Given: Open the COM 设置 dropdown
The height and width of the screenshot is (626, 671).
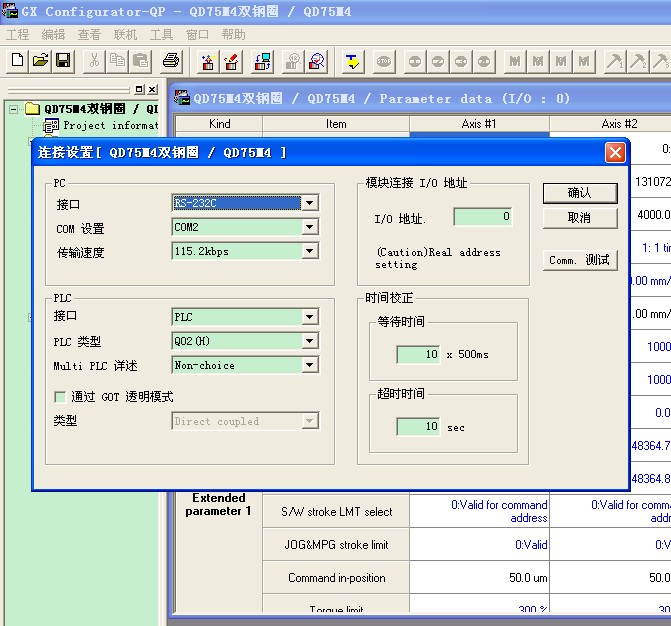Looking at the screenshot, I should pyautogui.click(x=310, y=227).
